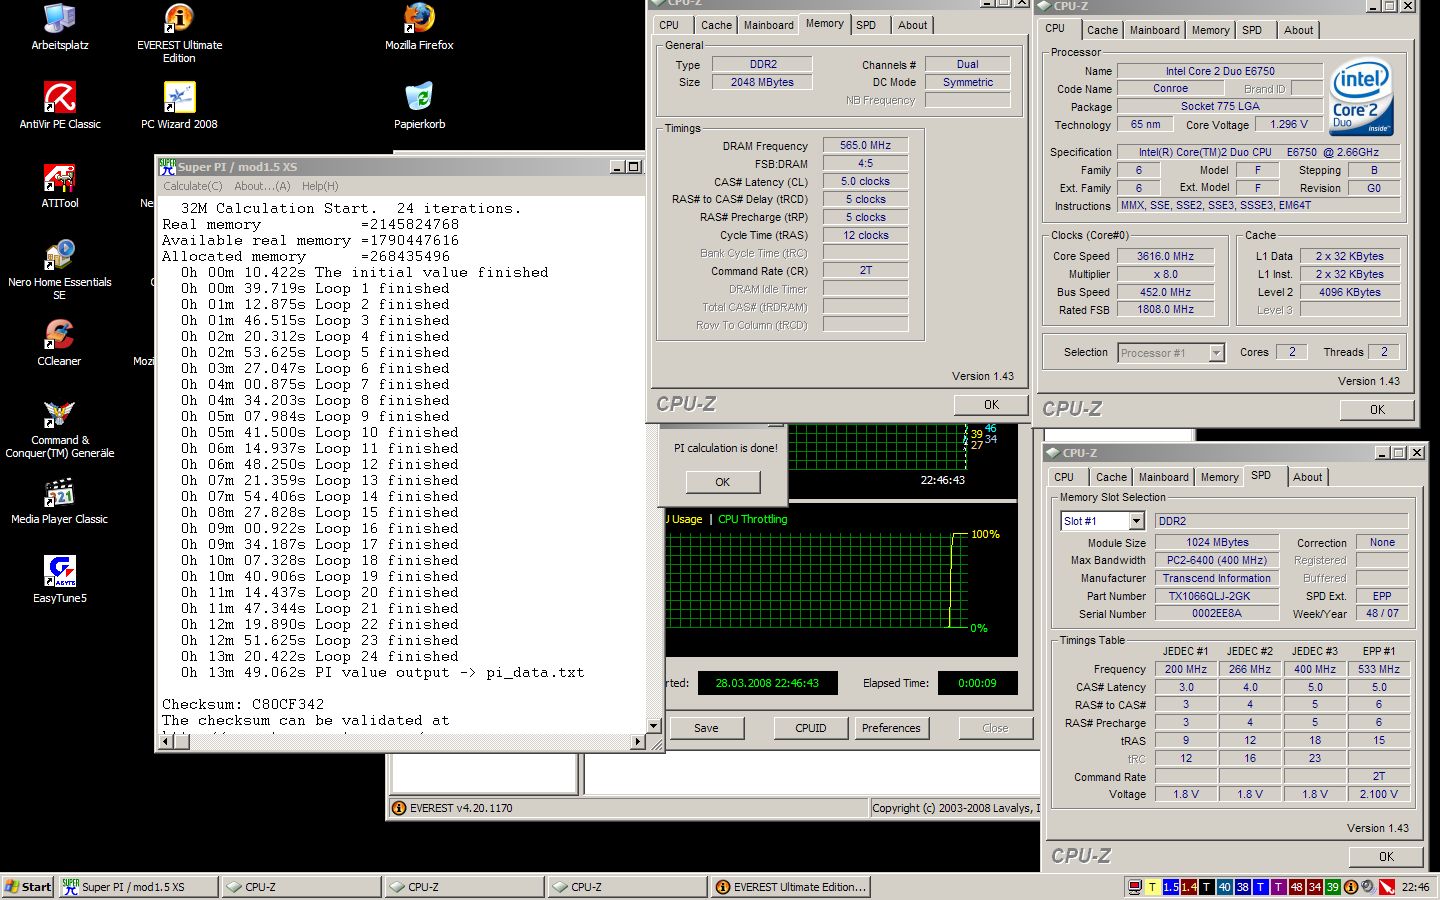Image resolution: width=1440 pixels, height=900 pixels.
Task: Switch to Cache tab in the CPU-Z processor window
Action: [1102, 30]
